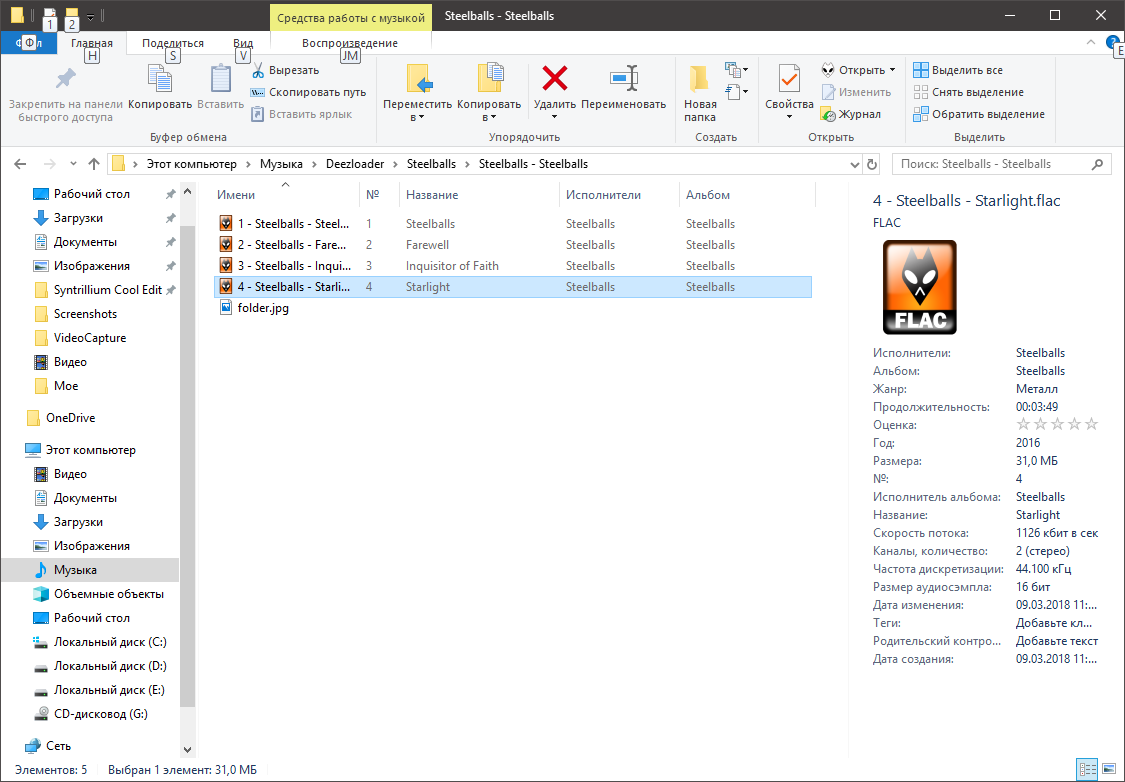The height and width of the screenshot is (782, 1125).
Task: Click Paste shortcut (Вставить ярлык)
Action: coord(301,114)
